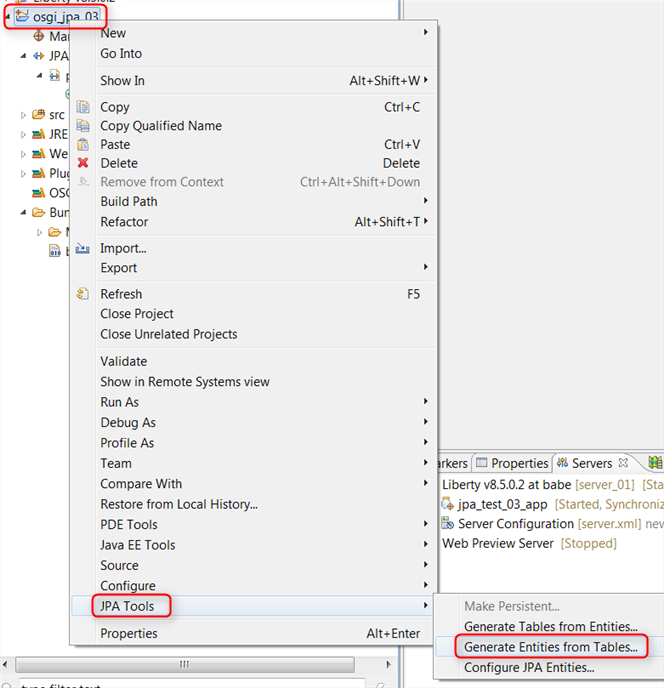Open the New submenu arrow
The width and height of the screenshot is (664, 688).
click(426, 33)
